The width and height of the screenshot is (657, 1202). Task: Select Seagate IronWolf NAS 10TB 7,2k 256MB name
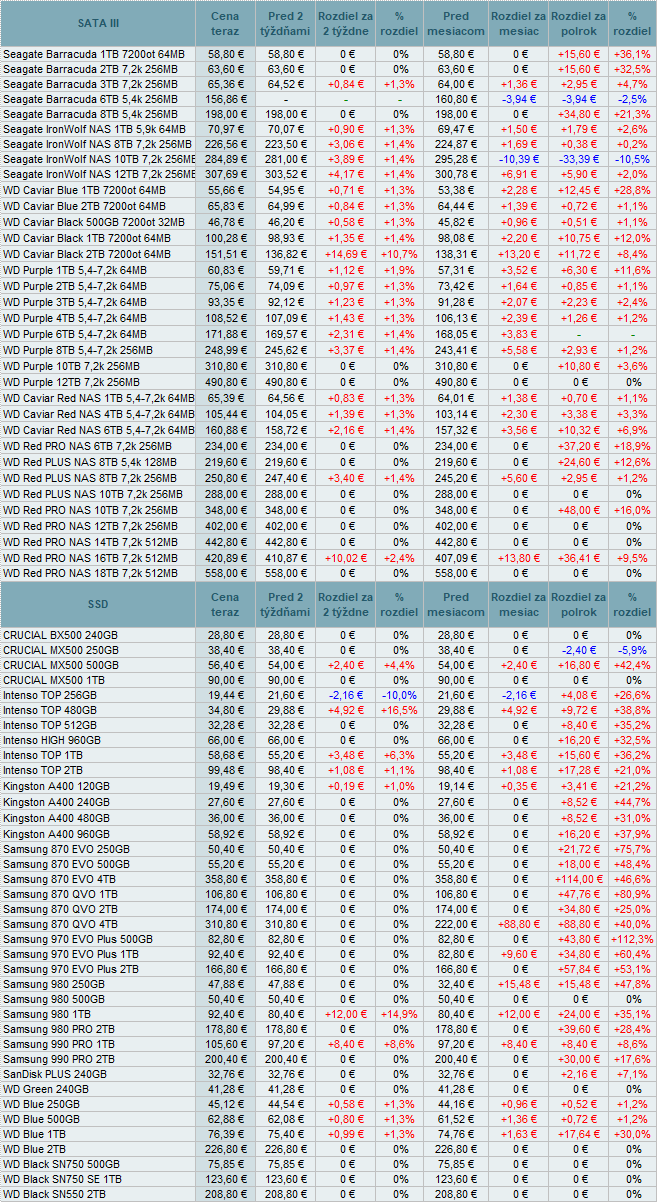click(x=99, y=159)
